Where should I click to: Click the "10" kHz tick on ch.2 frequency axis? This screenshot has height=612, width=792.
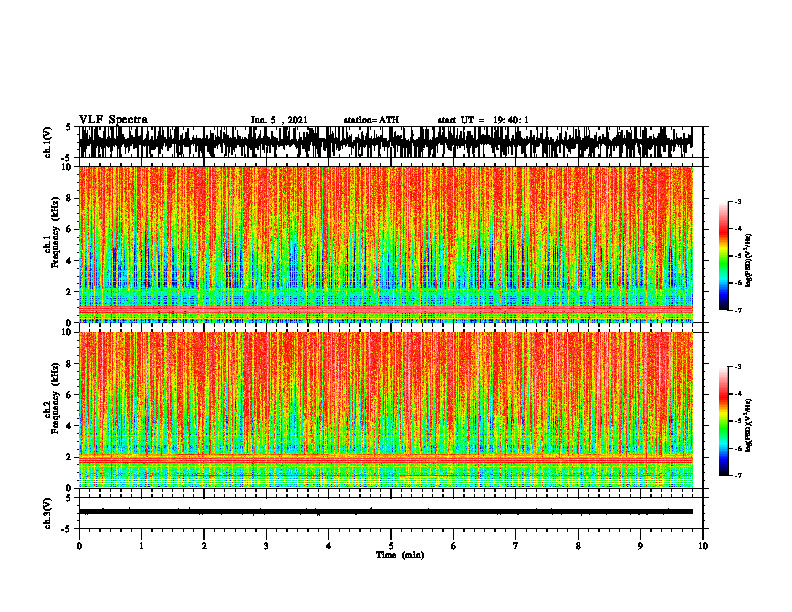(68, 332)
